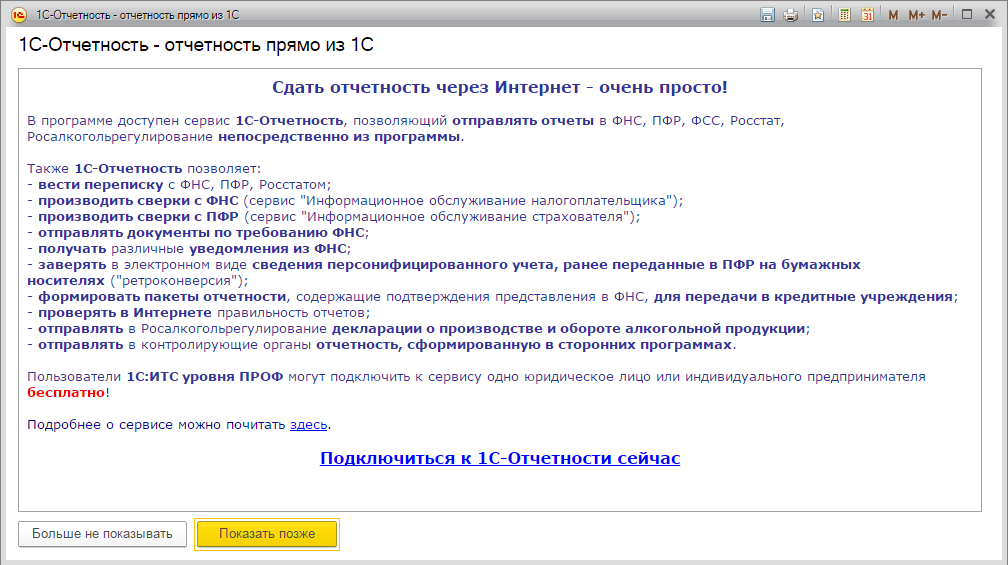Click the M+ memory add button

point(916,15)
